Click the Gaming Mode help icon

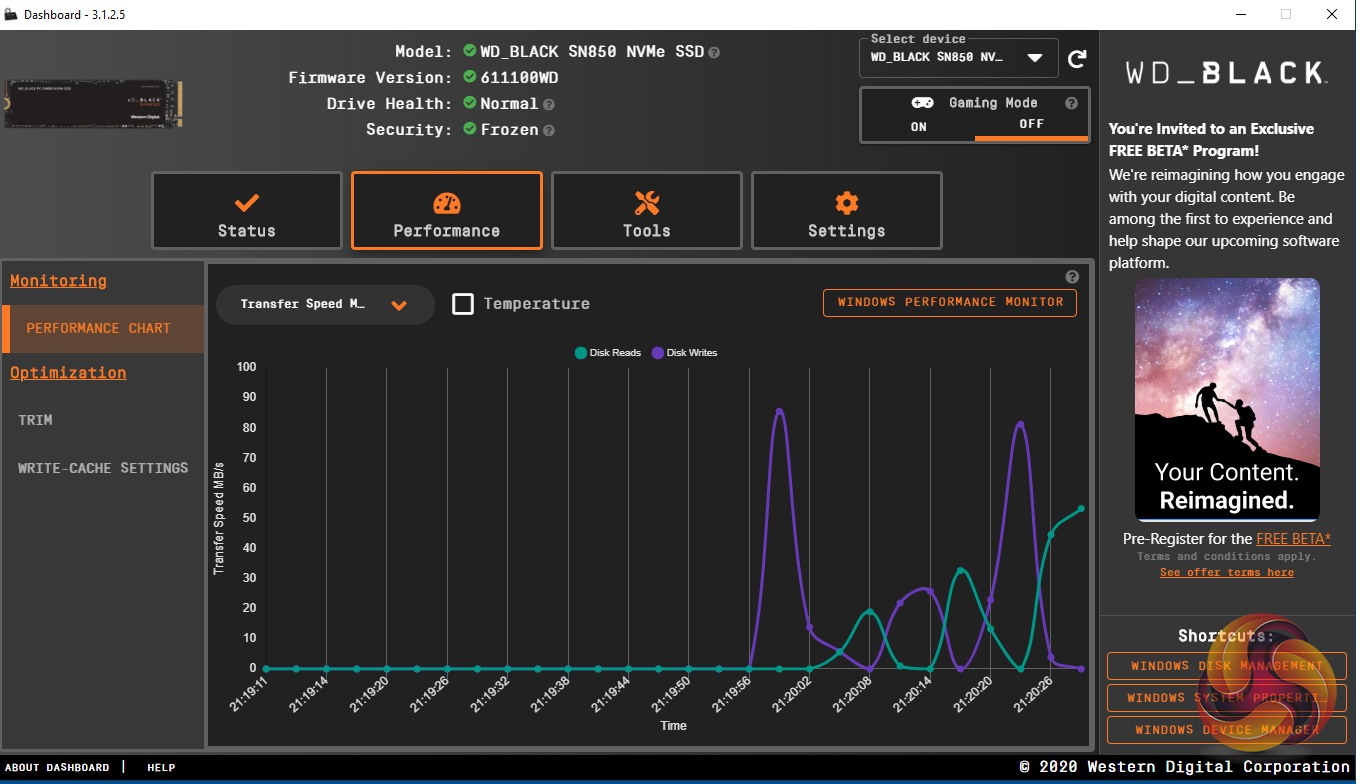[x=1071, y=103]
